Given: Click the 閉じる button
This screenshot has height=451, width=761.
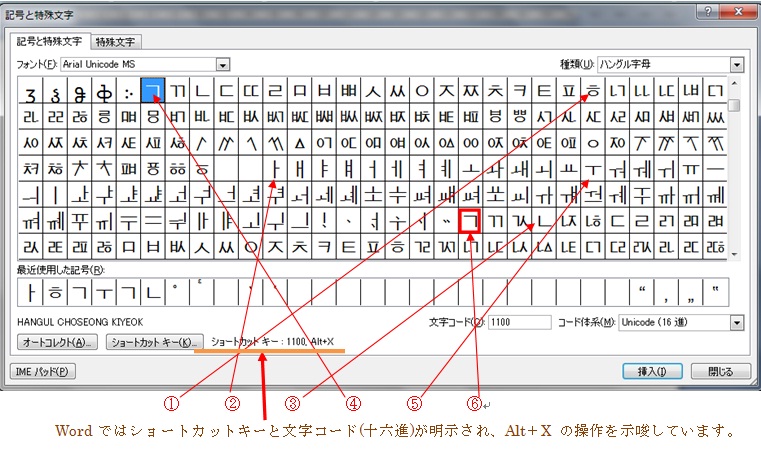Looking at the screenshot, I should click(x=720, y=372).
